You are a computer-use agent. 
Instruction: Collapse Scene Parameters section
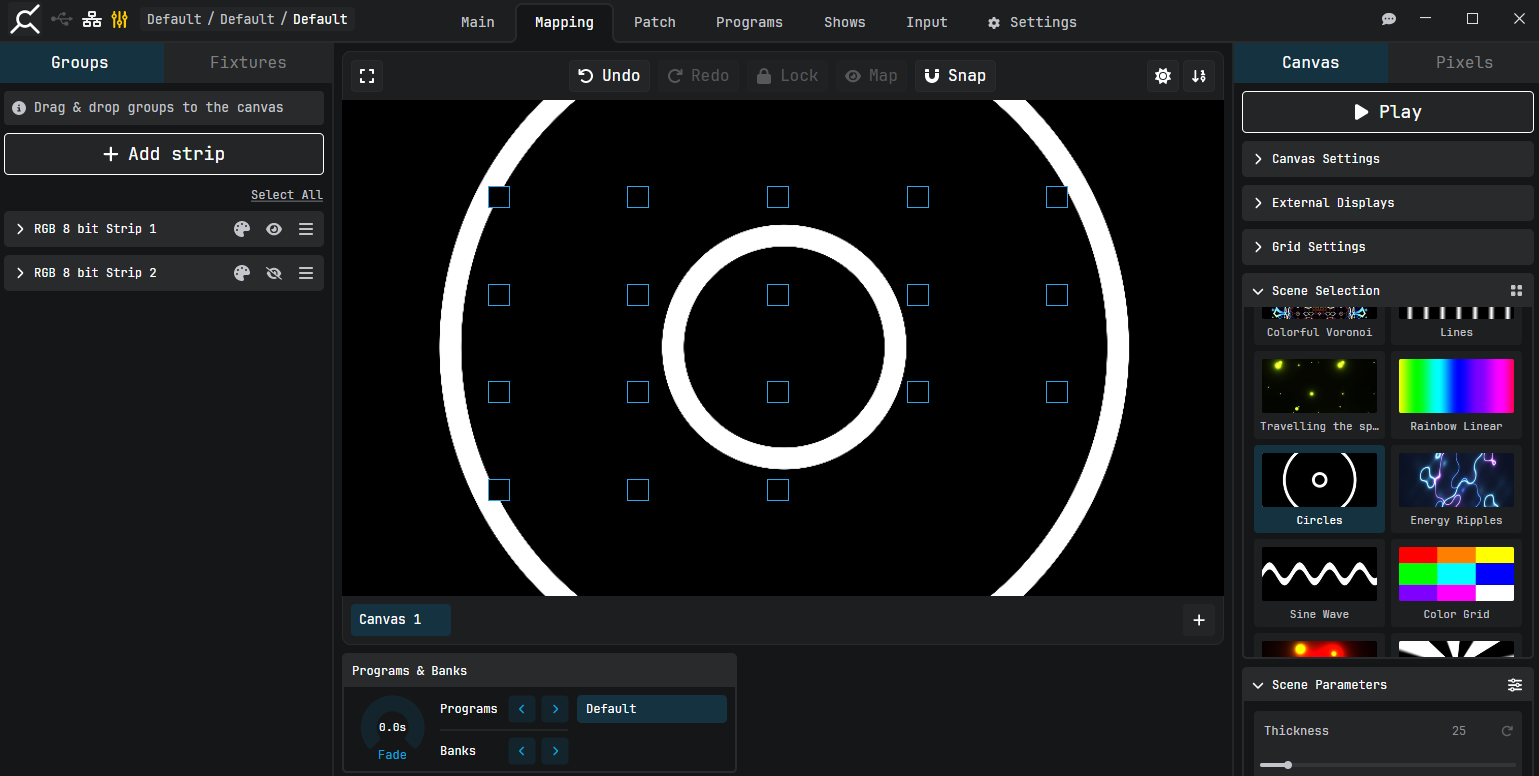coord(1258,685)
